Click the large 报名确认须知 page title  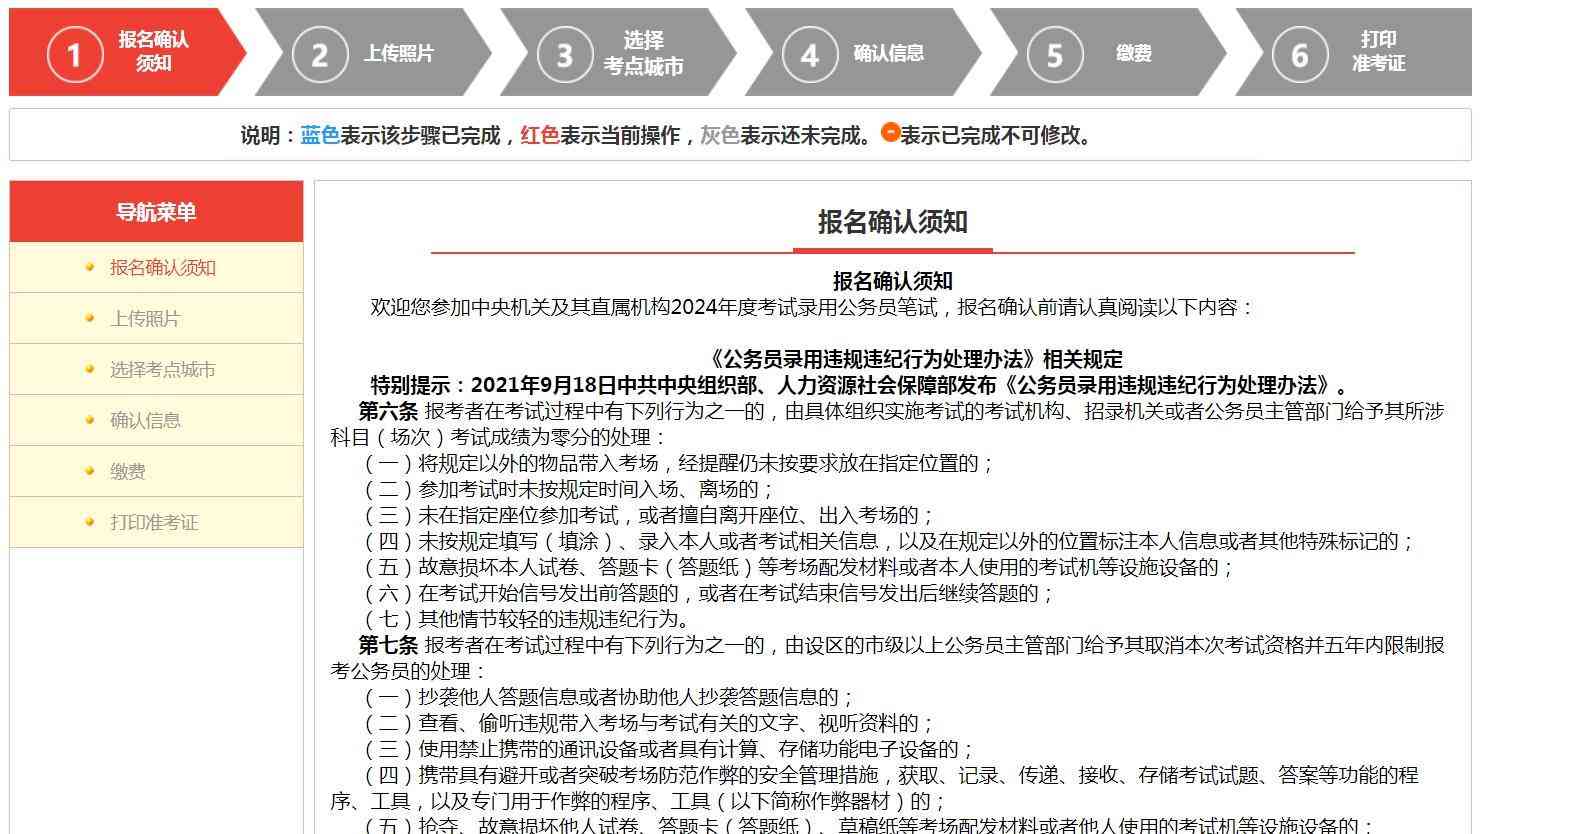click(x=893, y=222)
